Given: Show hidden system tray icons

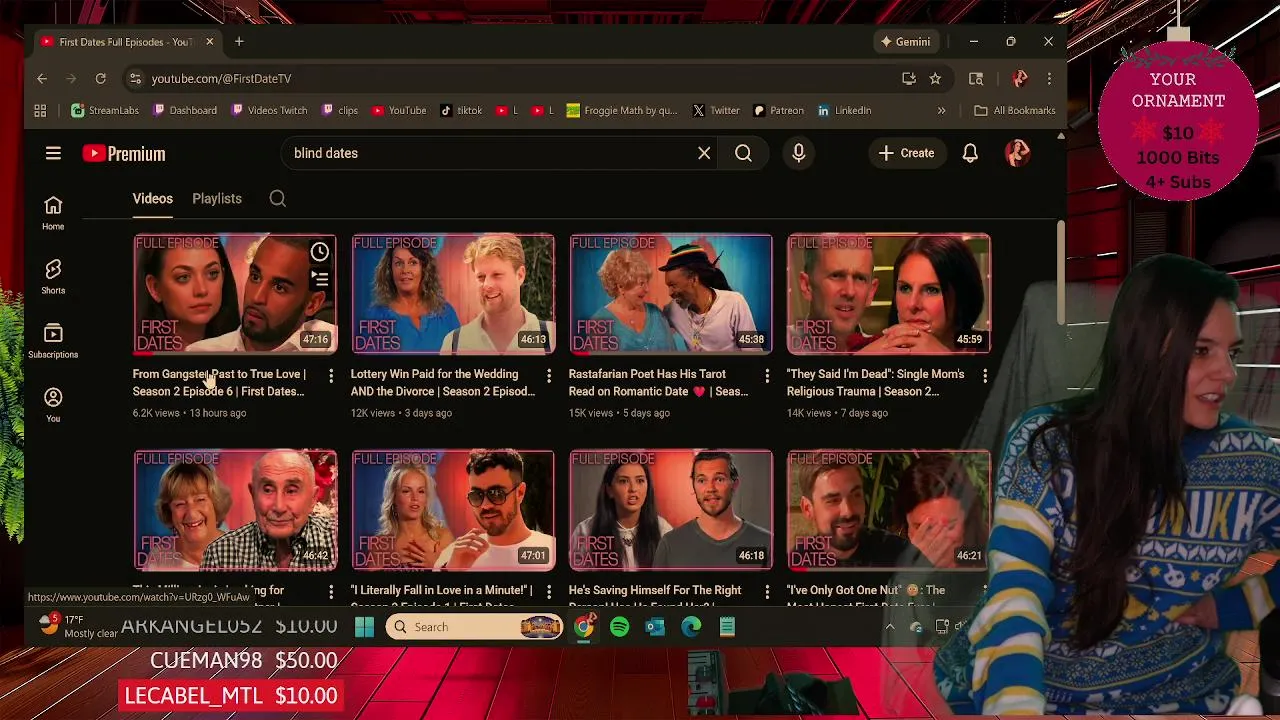Looking at the screenshot, I should pos(889,627).
